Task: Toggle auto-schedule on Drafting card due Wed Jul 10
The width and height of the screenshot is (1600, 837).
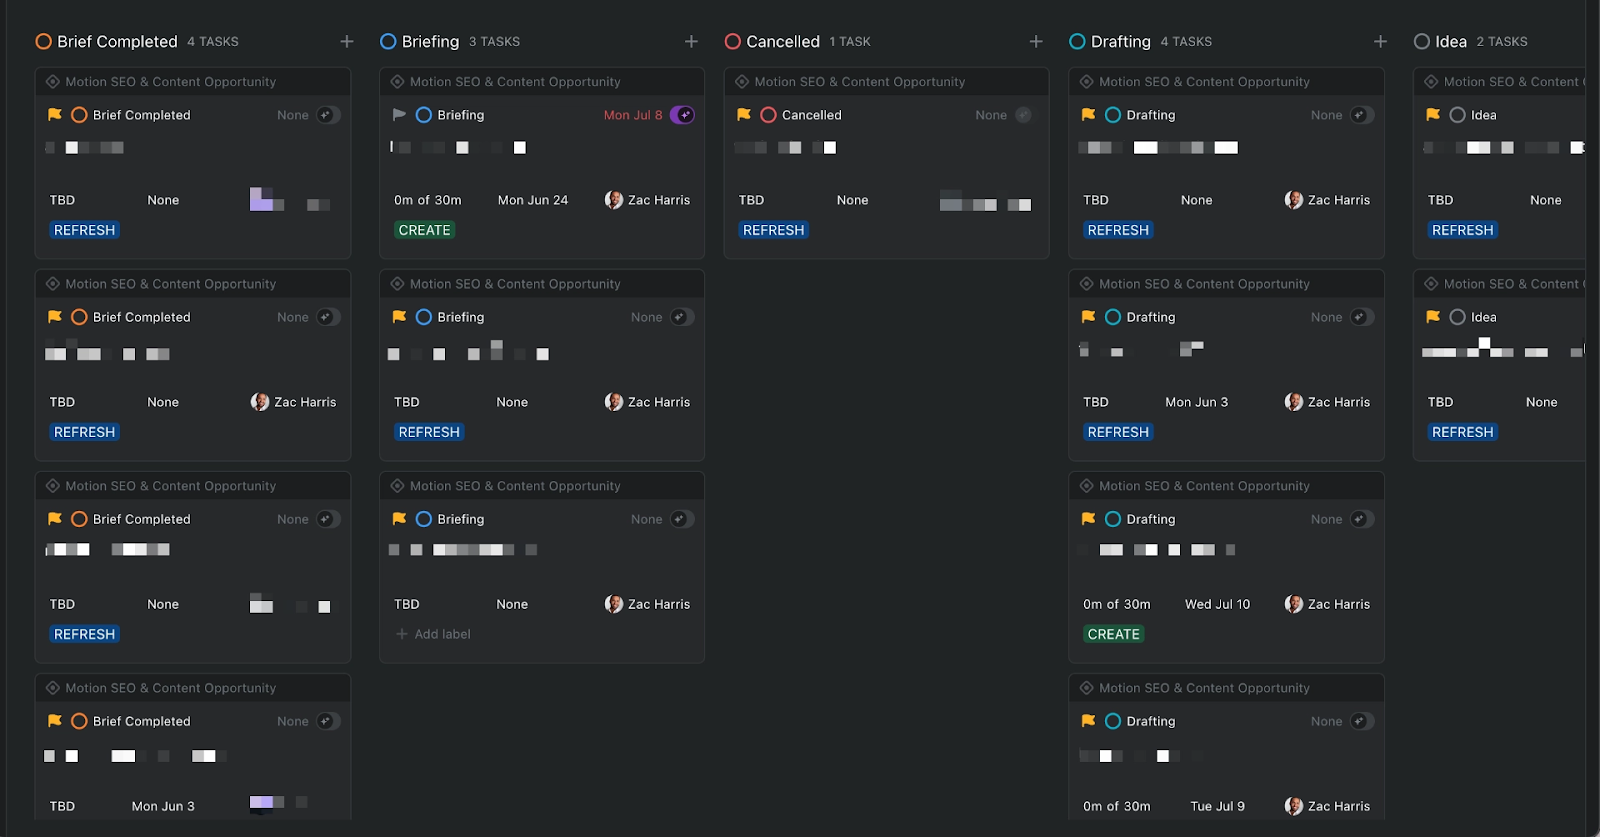Action: pos(1362,519)
